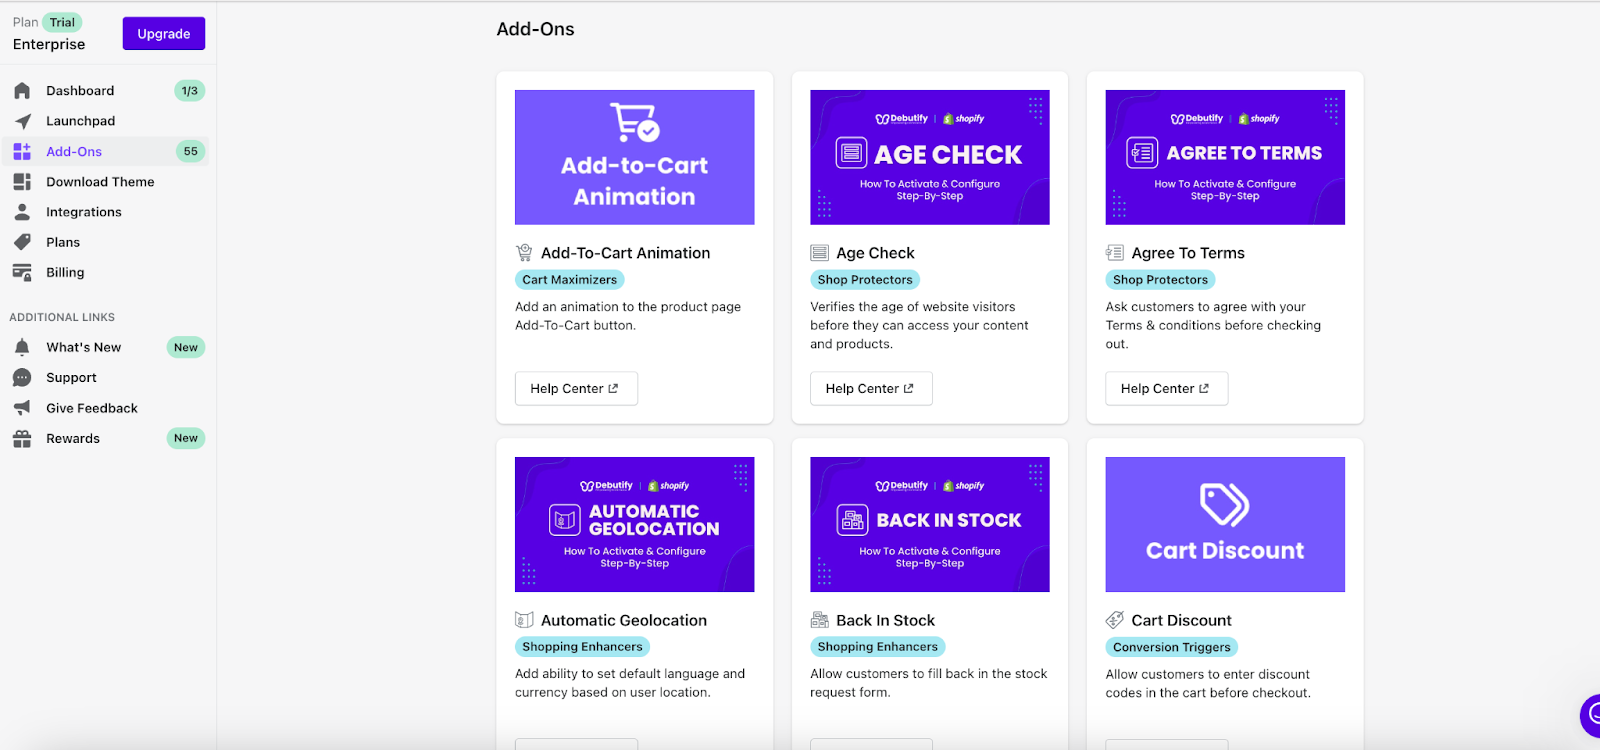The width and height of the screenshot is (1600, 750).
Task: Click the Conversion Triggers tag
Action: pyautogui.click(x=1172, y=647)
